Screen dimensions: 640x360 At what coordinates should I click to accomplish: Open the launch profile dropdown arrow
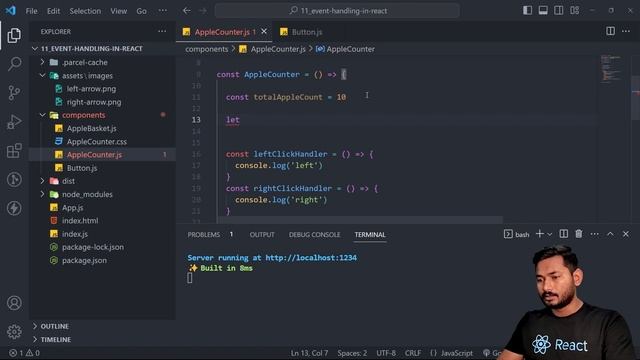pyautogui.click(x=549, y=234)
